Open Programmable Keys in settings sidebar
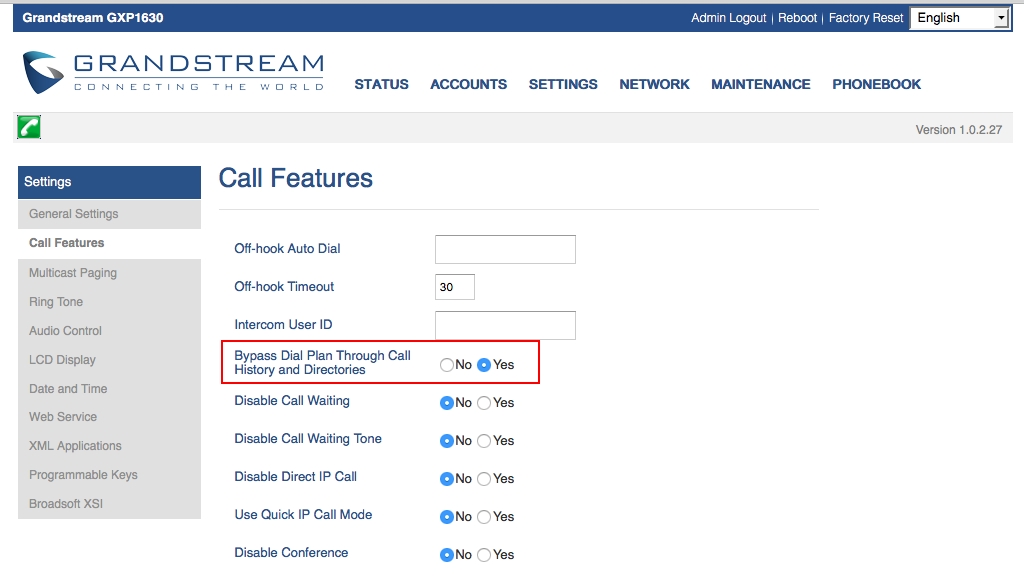1024x579 pixels. (x=83, y=475)
